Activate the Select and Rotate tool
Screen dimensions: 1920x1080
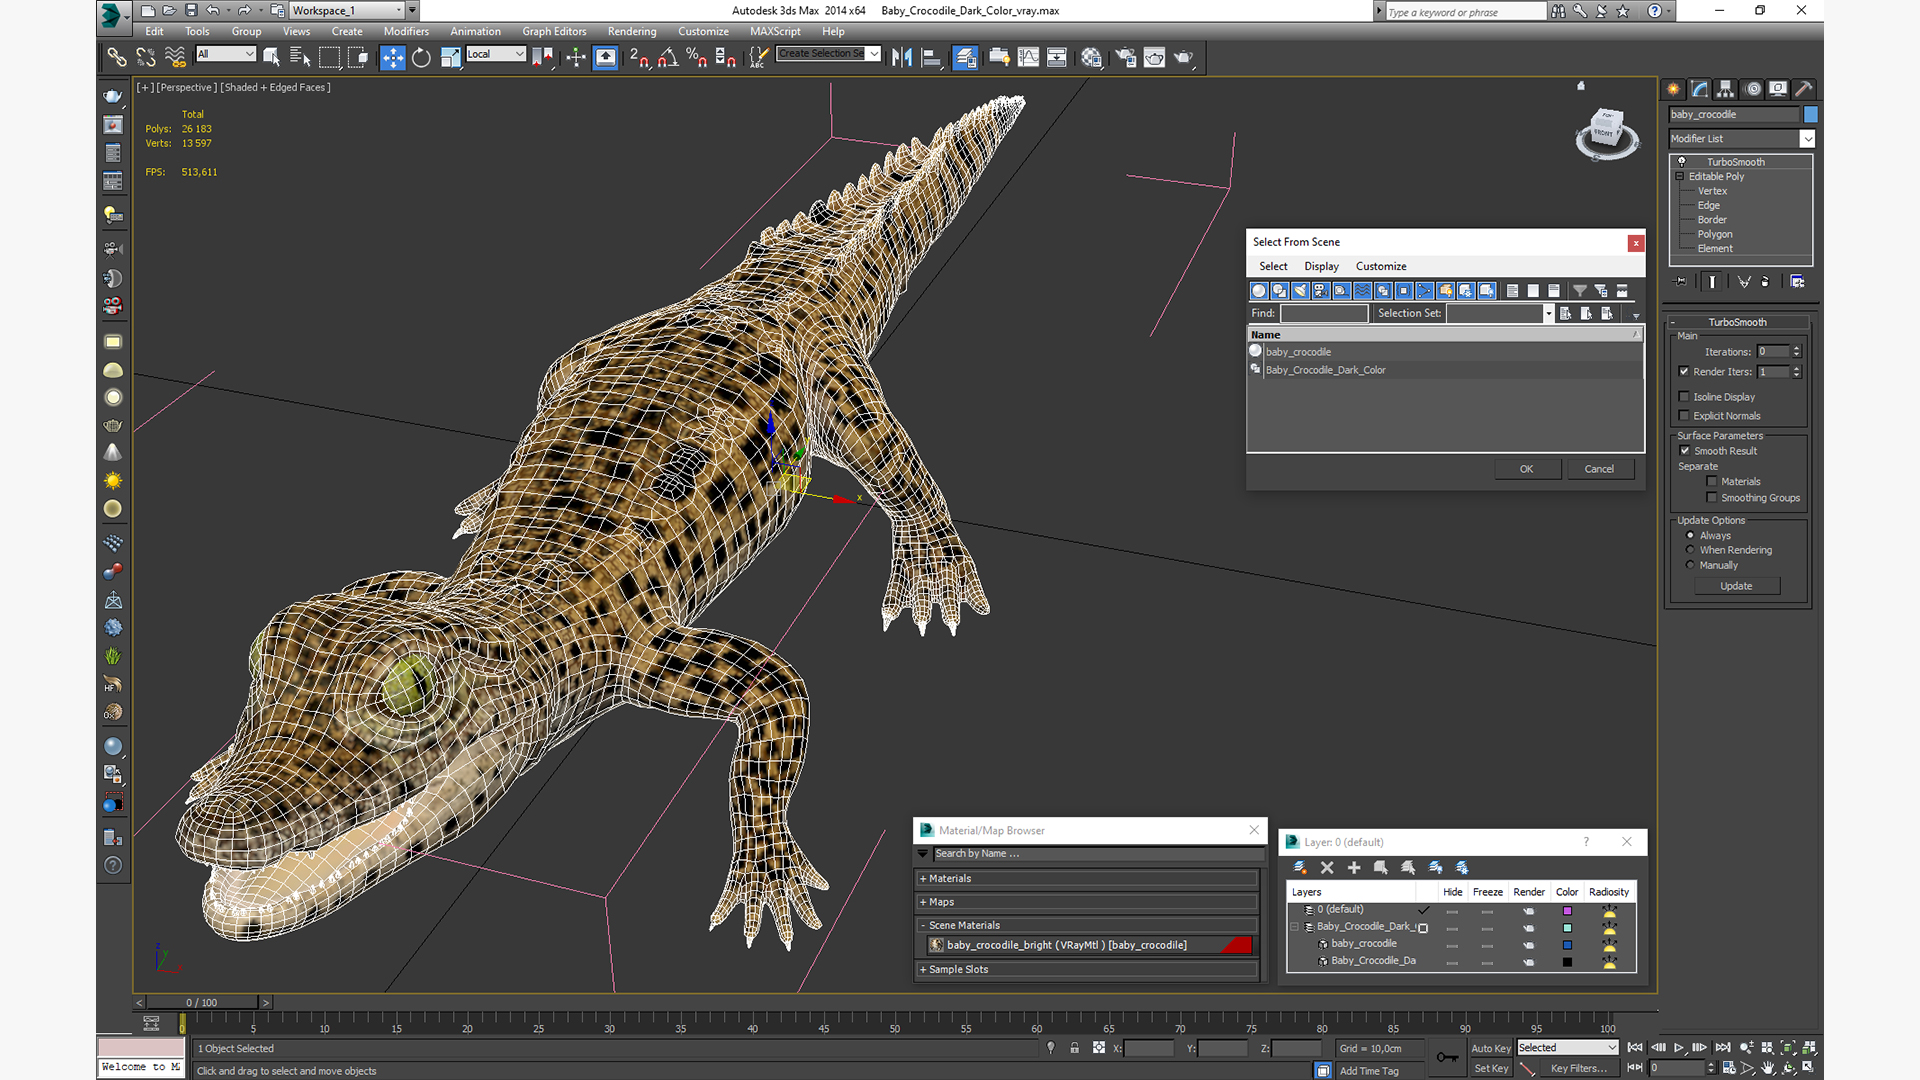(421, 58)
